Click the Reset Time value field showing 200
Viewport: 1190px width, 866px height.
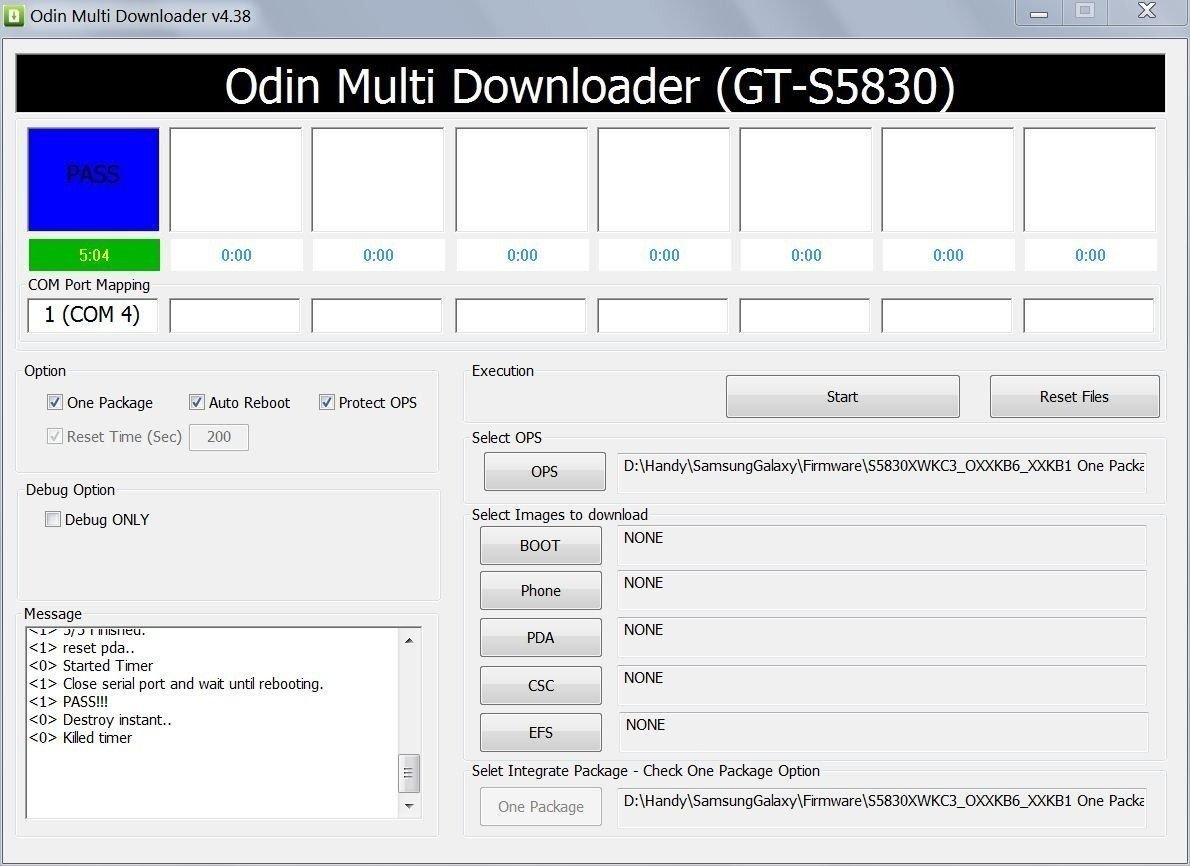219,437
